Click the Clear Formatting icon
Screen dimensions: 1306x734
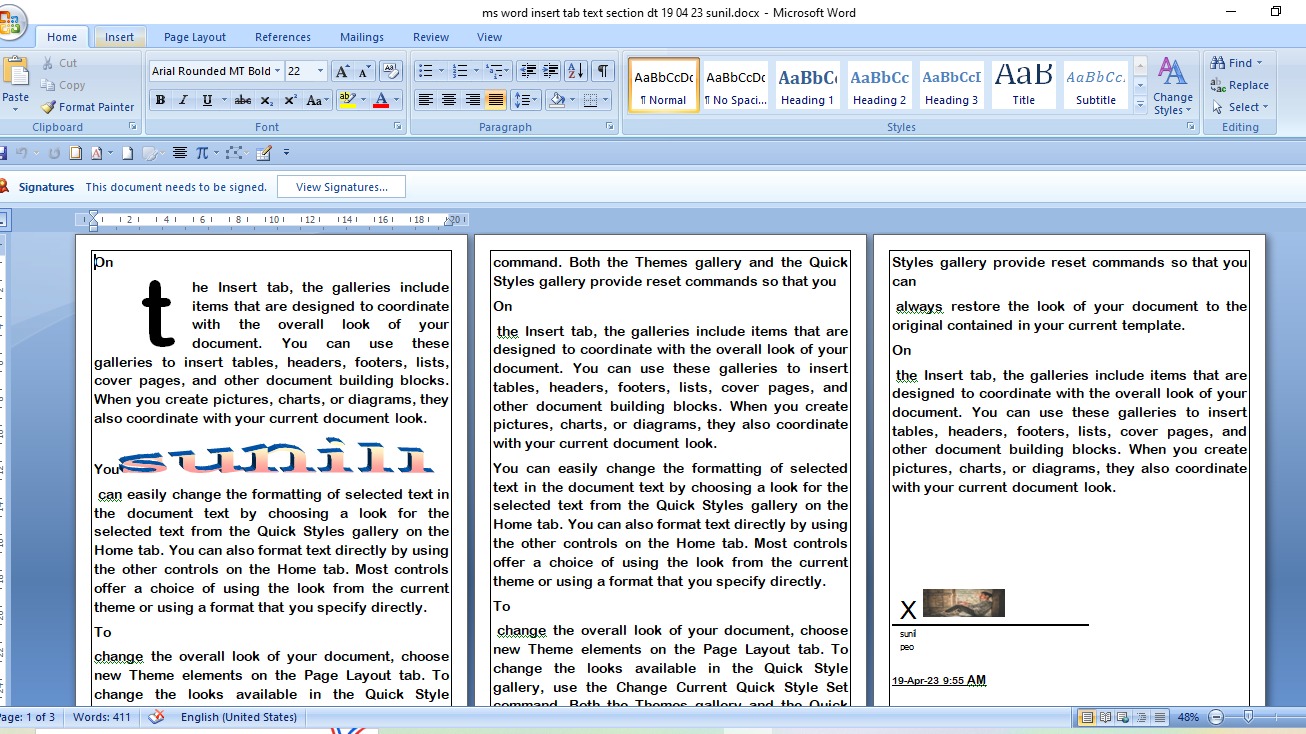pos(391,71)
